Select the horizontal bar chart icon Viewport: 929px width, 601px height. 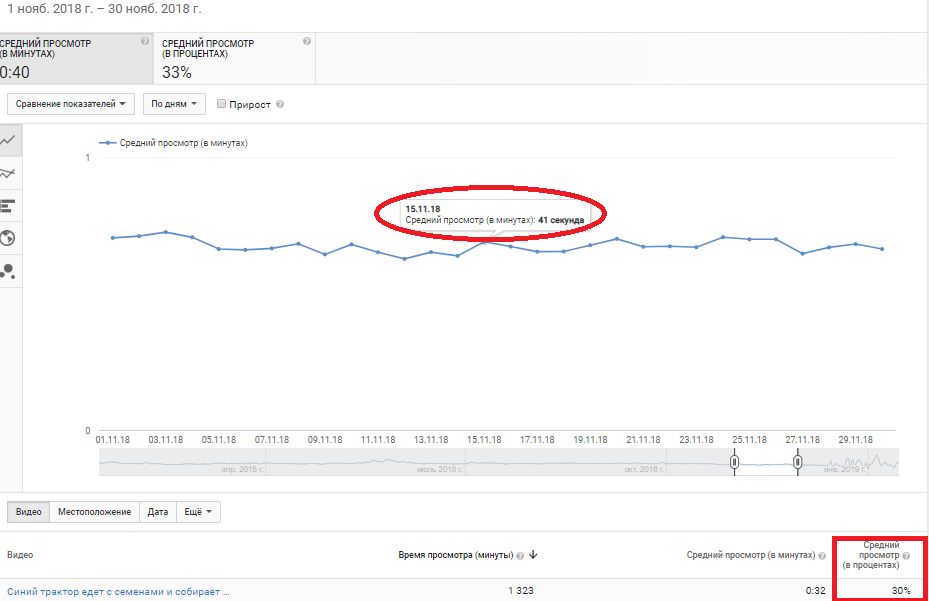click(8, 206)
